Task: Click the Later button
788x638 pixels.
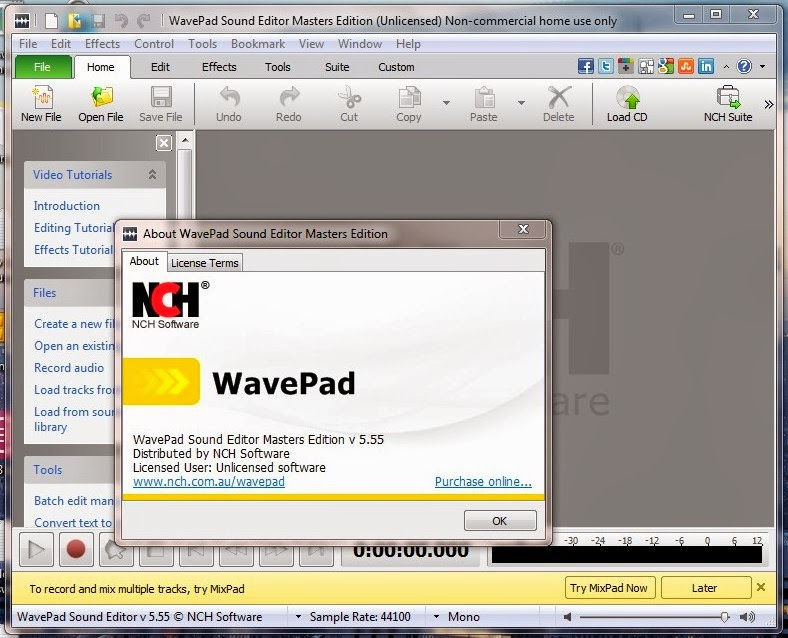Action: click(705, 588)
